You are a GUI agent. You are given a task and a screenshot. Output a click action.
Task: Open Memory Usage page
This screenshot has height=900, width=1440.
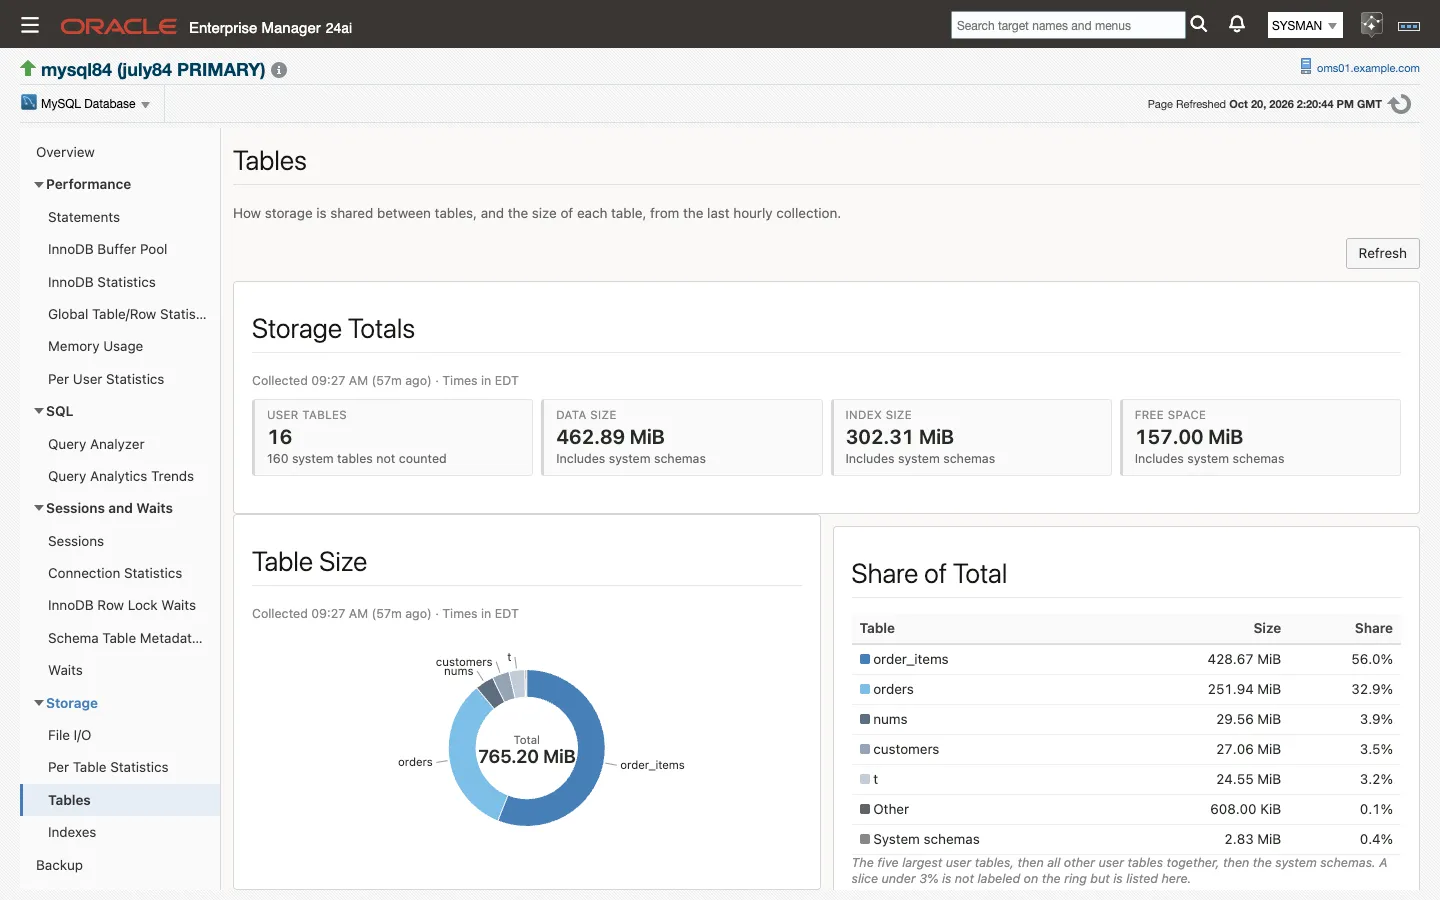point(95,346)
